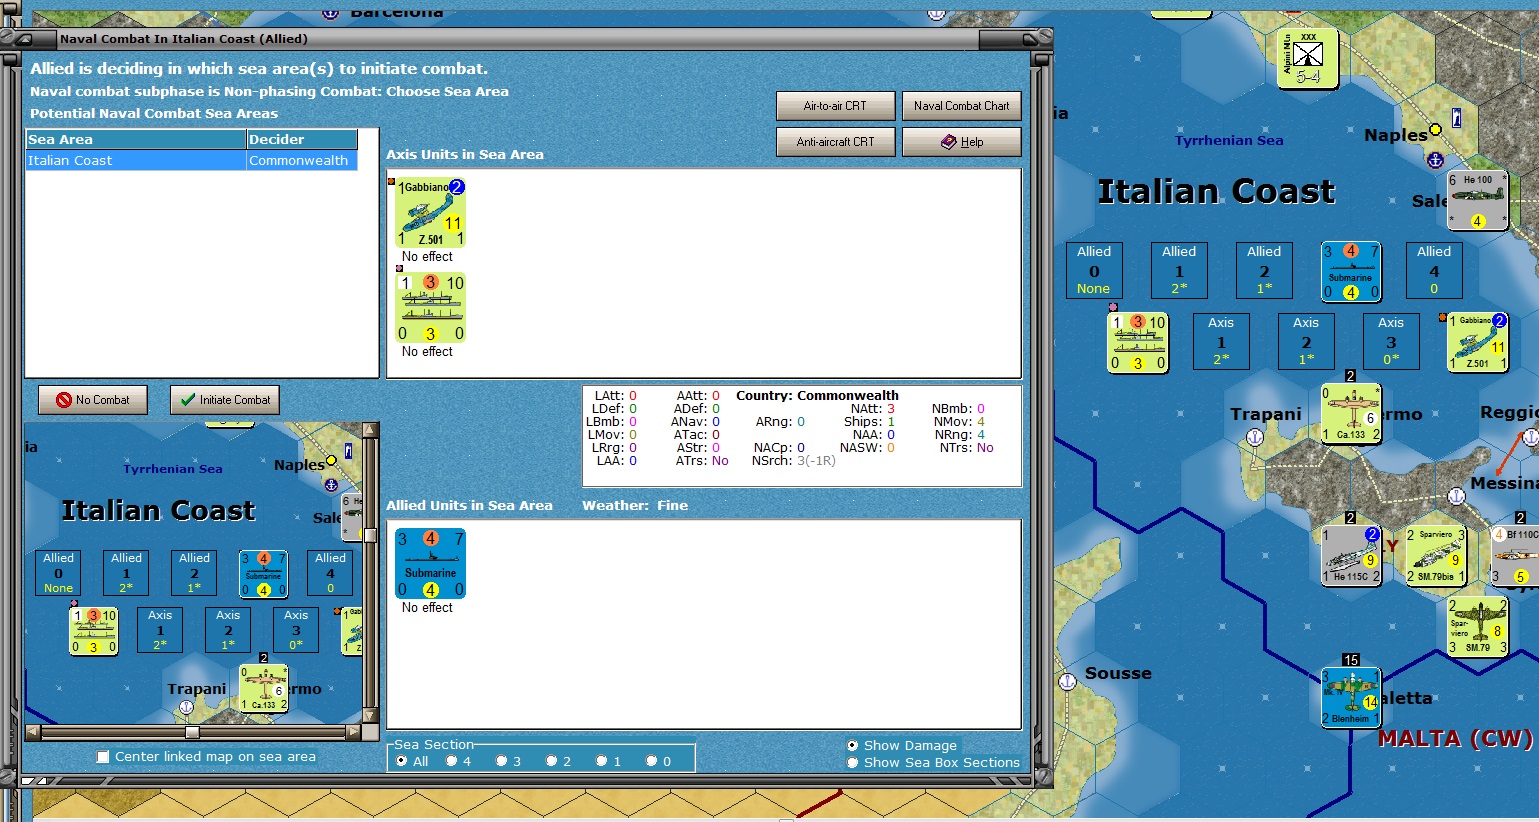1539x822 pixels.
Task: Open the Naval Combat Chart
Action: [961, 106]
